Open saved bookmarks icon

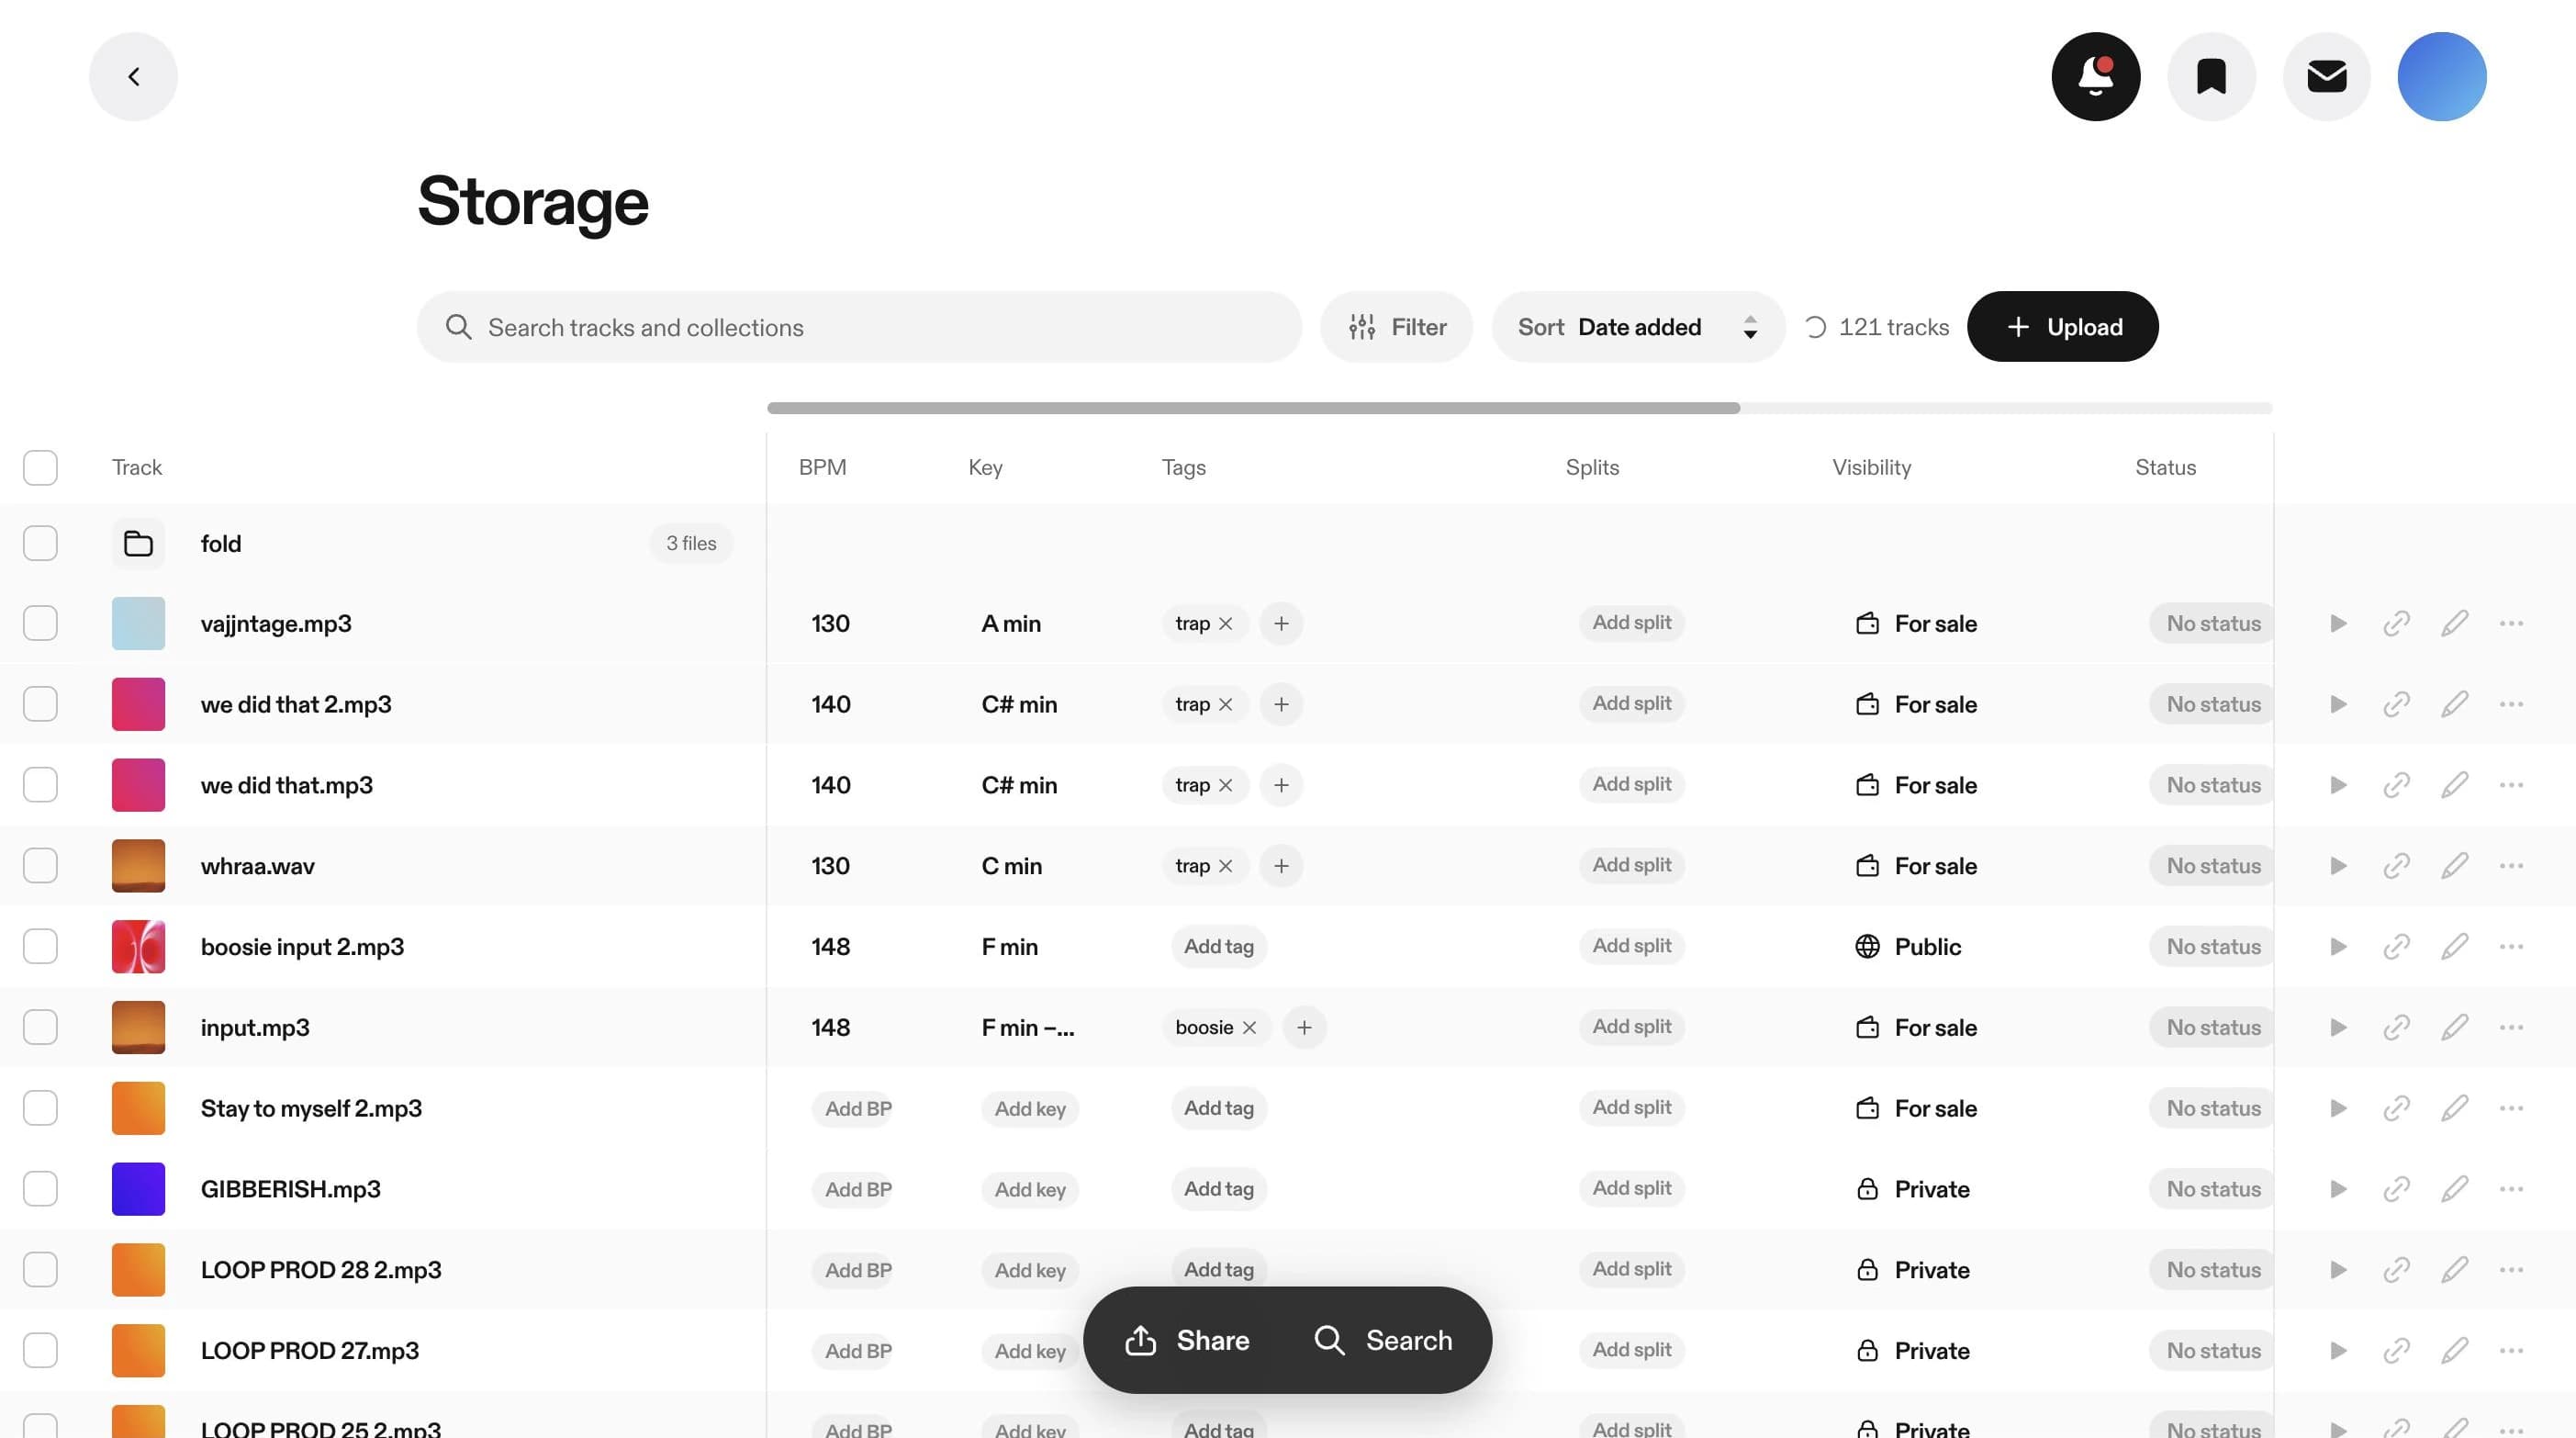(x=2211, y=76)
